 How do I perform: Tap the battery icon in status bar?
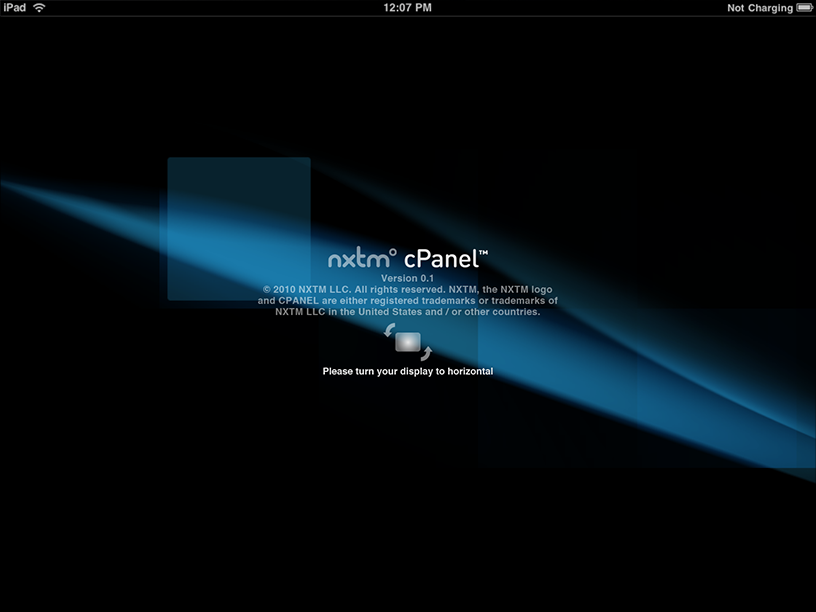(x=805, y=8)
